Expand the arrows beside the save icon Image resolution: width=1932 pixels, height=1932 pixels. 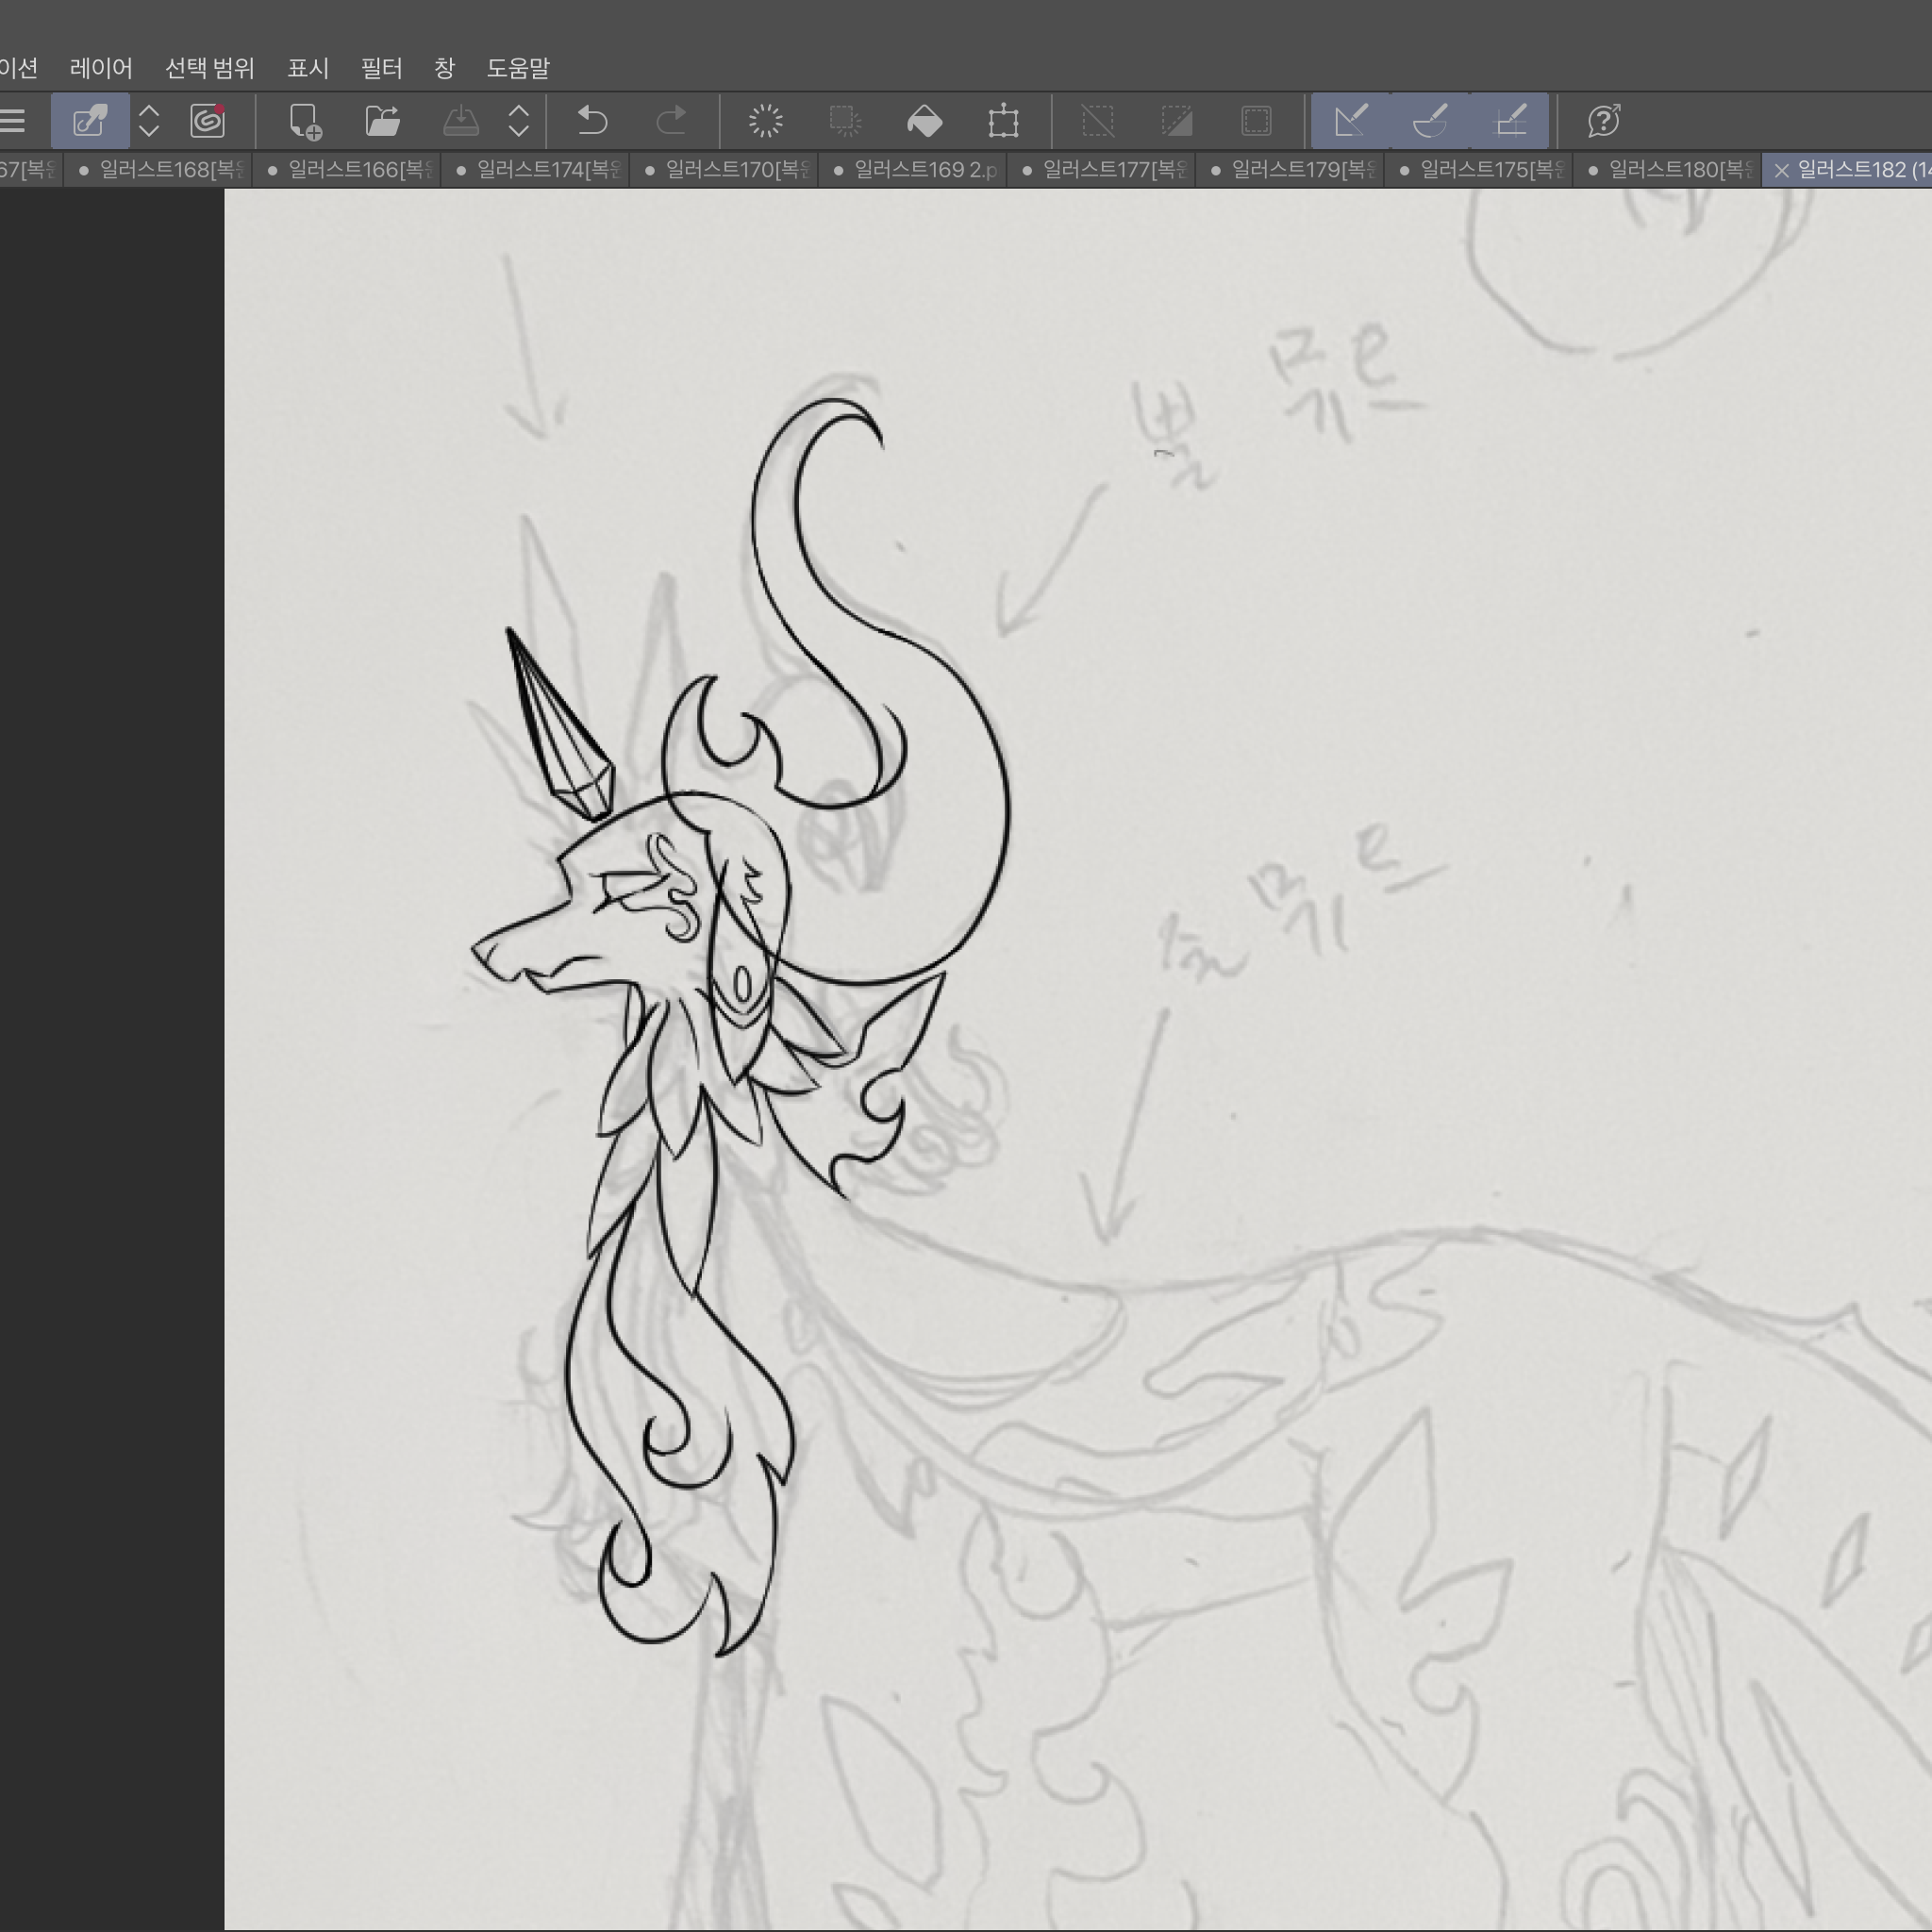click(x=518, y=121)
